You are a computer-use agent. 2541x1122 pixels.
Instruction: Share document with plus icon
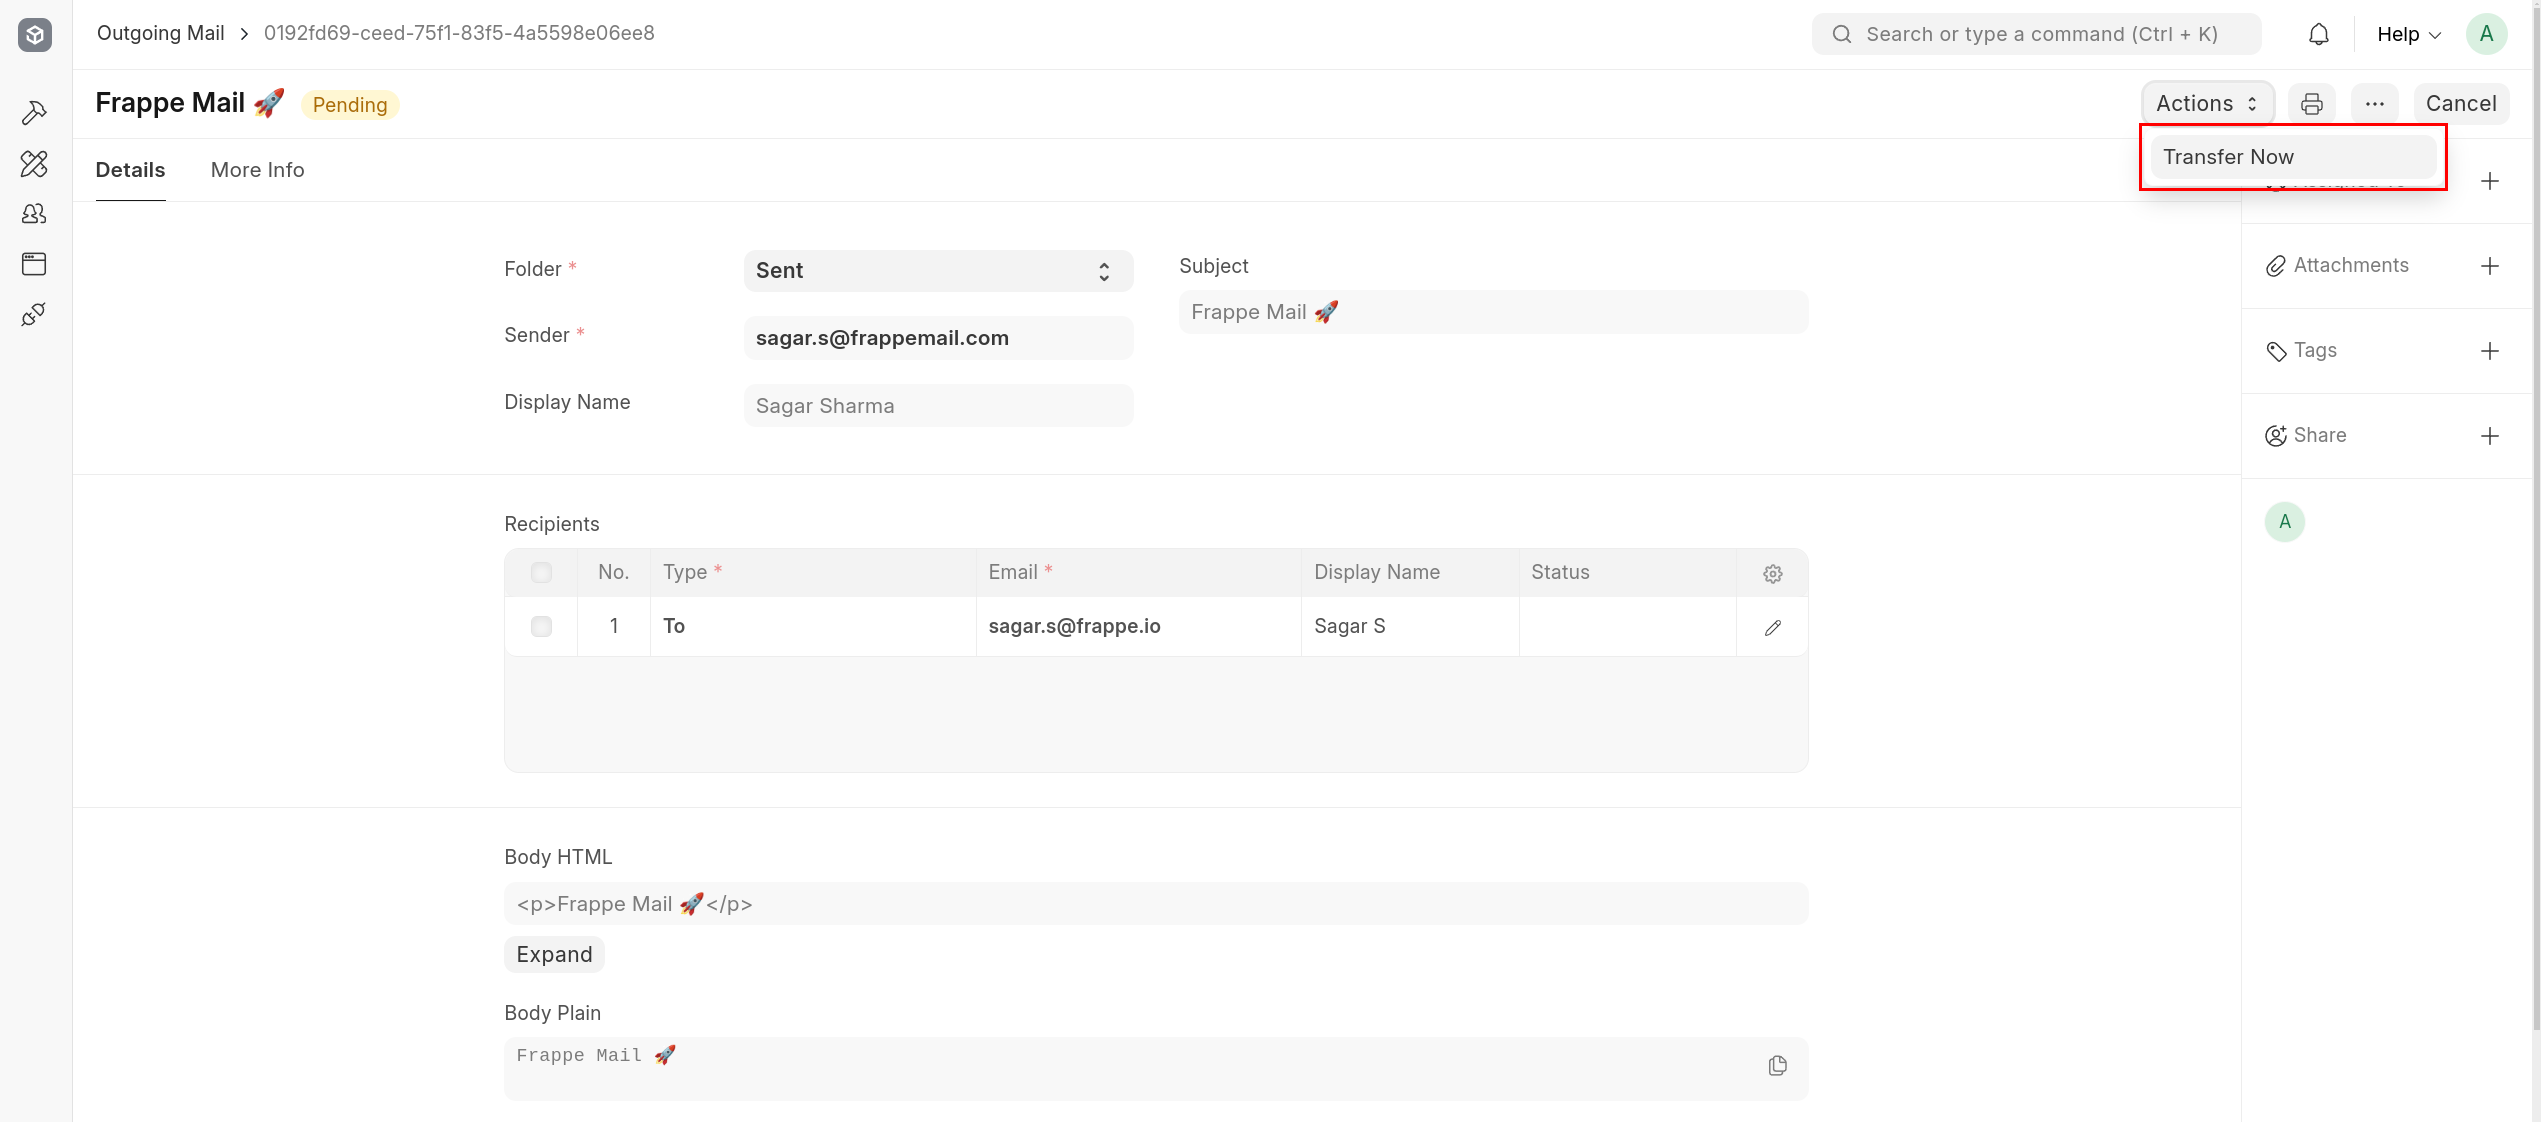tap(2489, 436)
